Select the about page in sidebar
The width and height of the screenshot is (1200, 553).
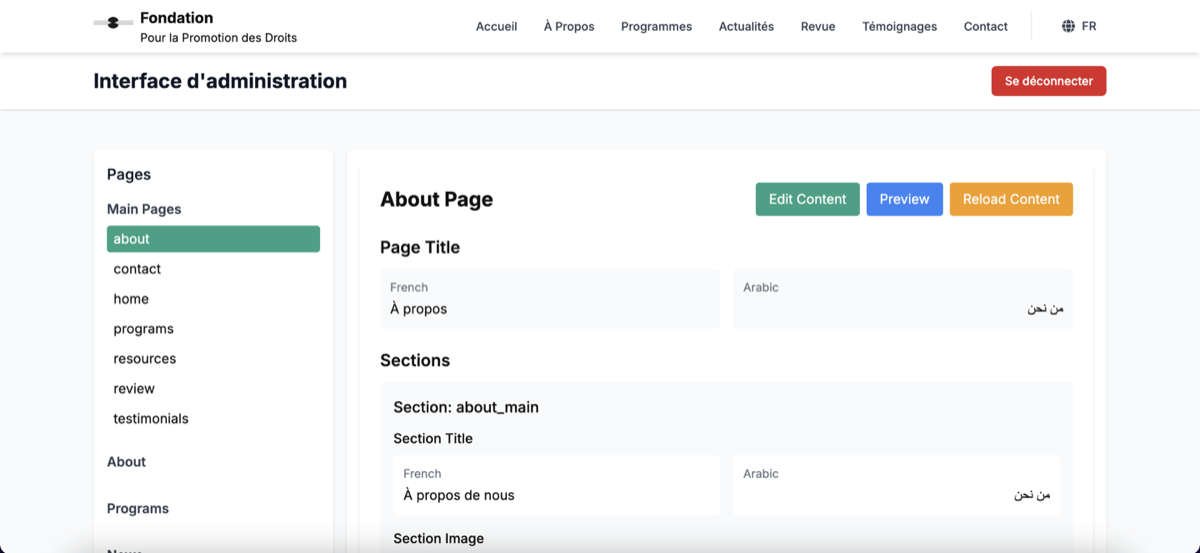point(213,239)
